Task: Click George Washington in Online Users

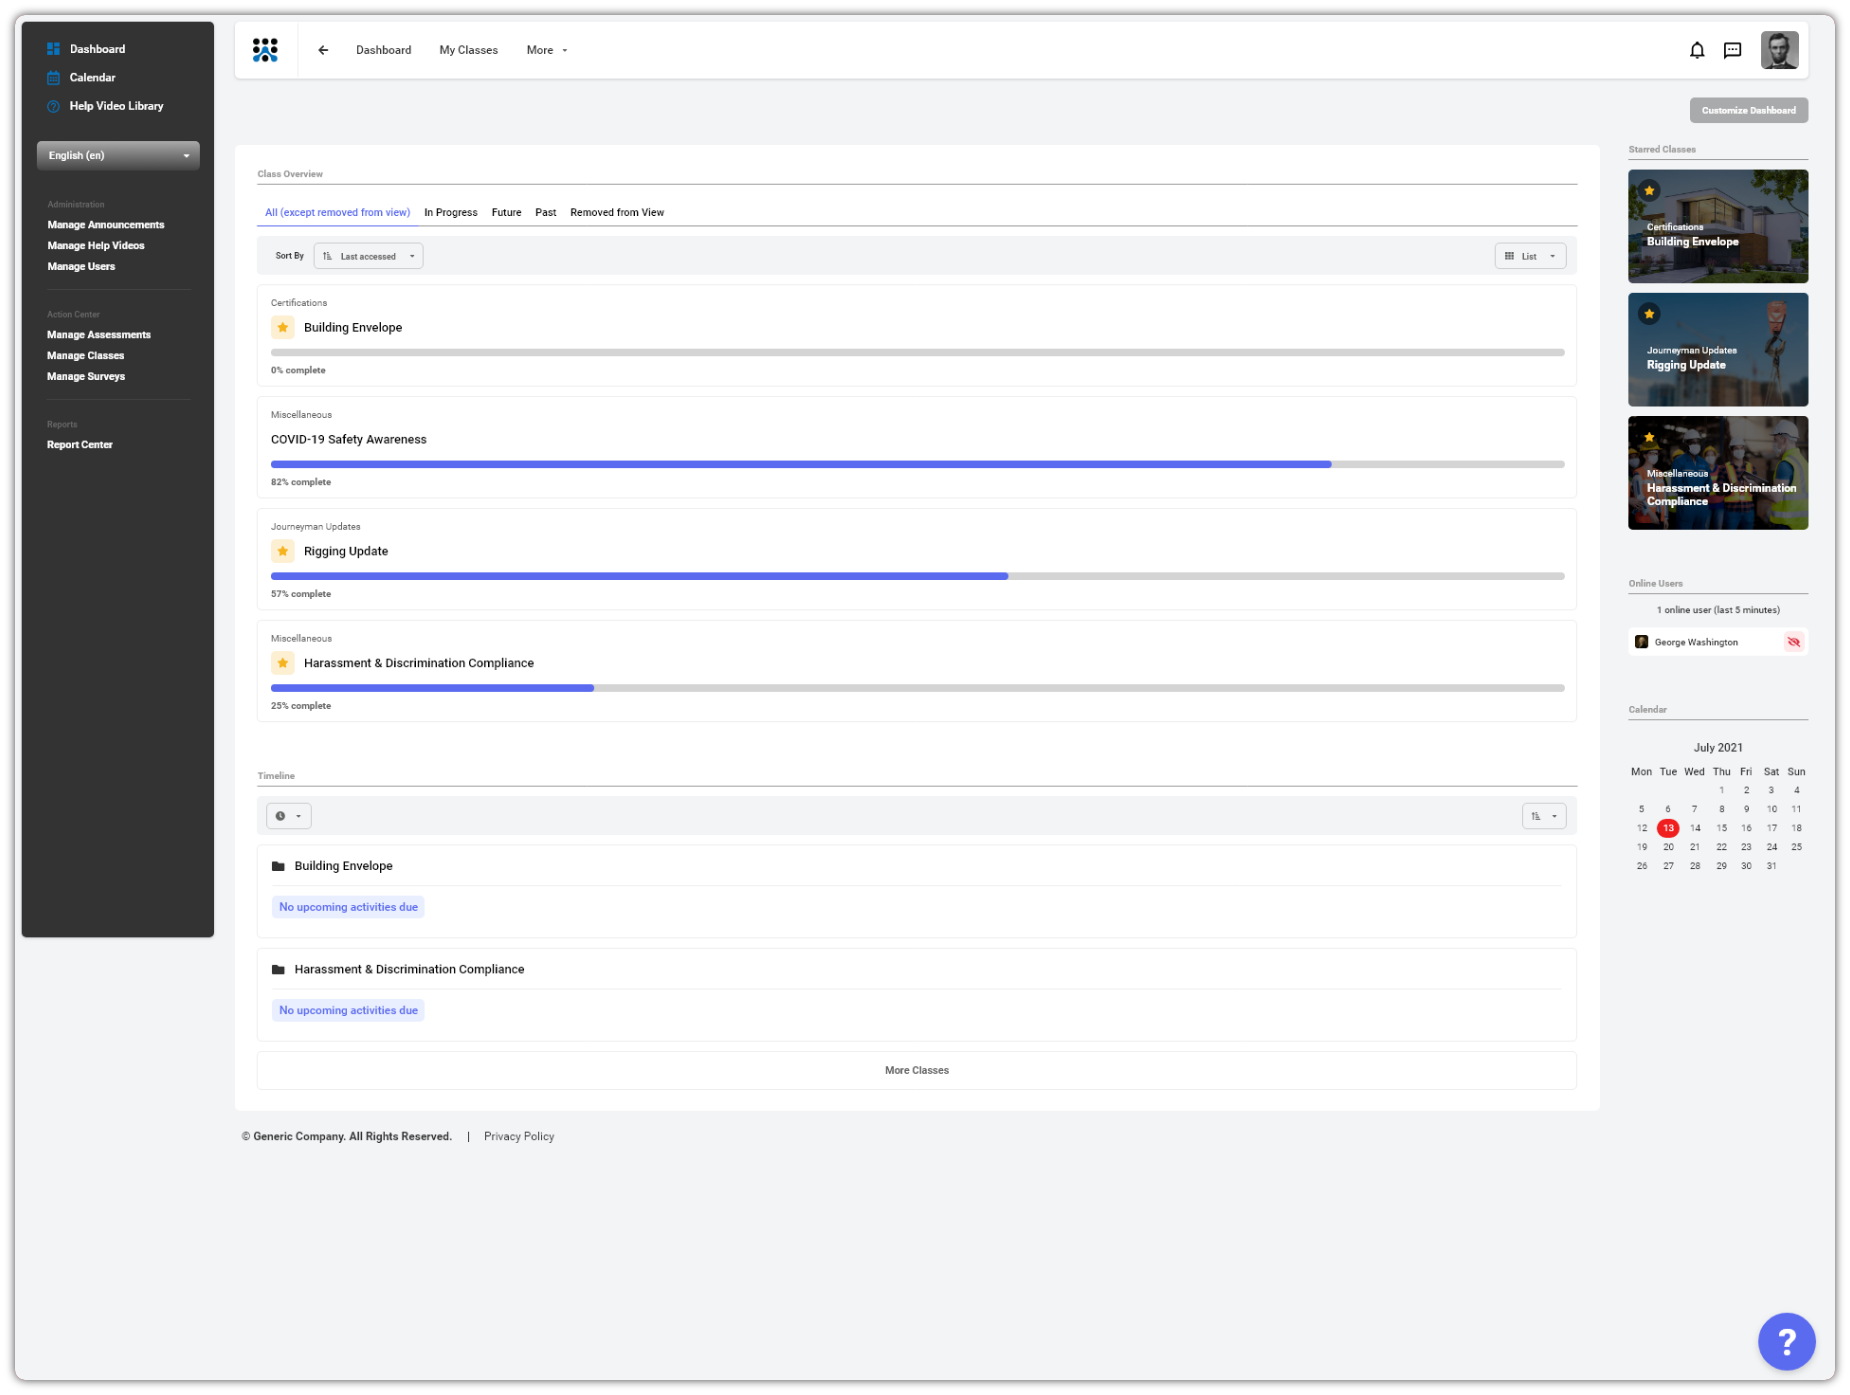Action: point(1696,642)
